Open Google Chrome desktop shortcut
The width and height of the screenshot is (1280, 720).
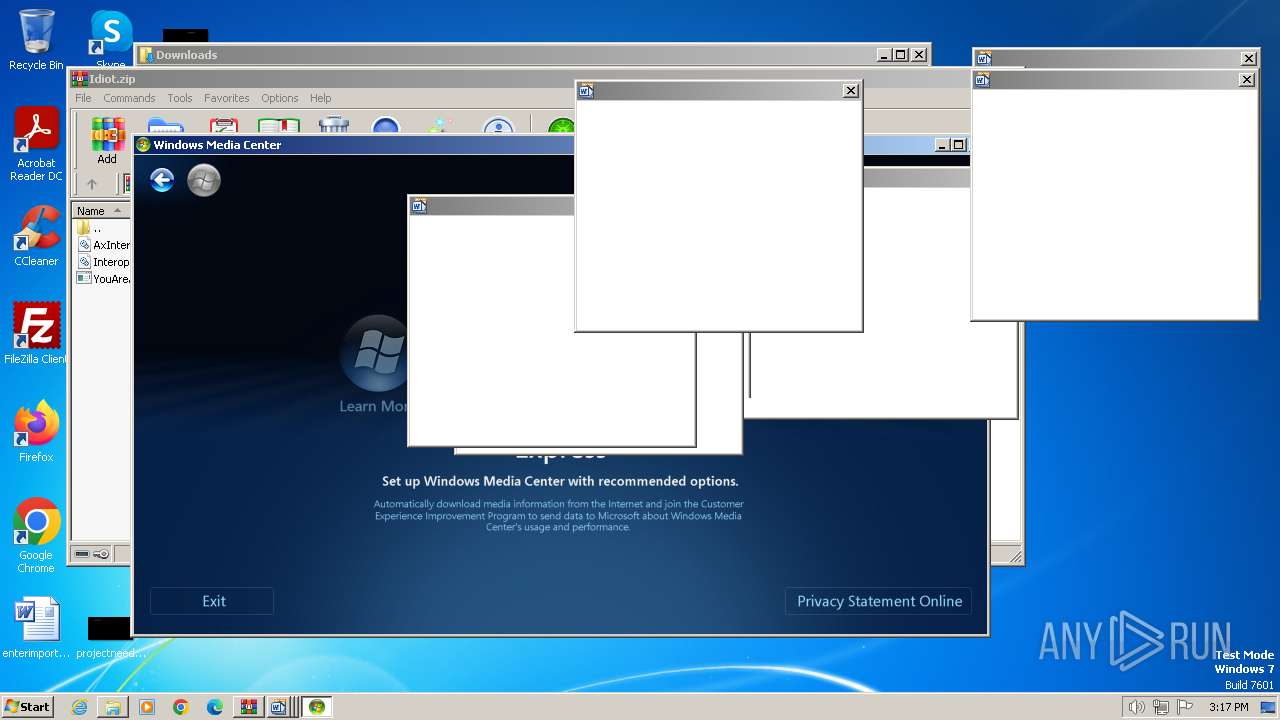click(x=36, y=536)
